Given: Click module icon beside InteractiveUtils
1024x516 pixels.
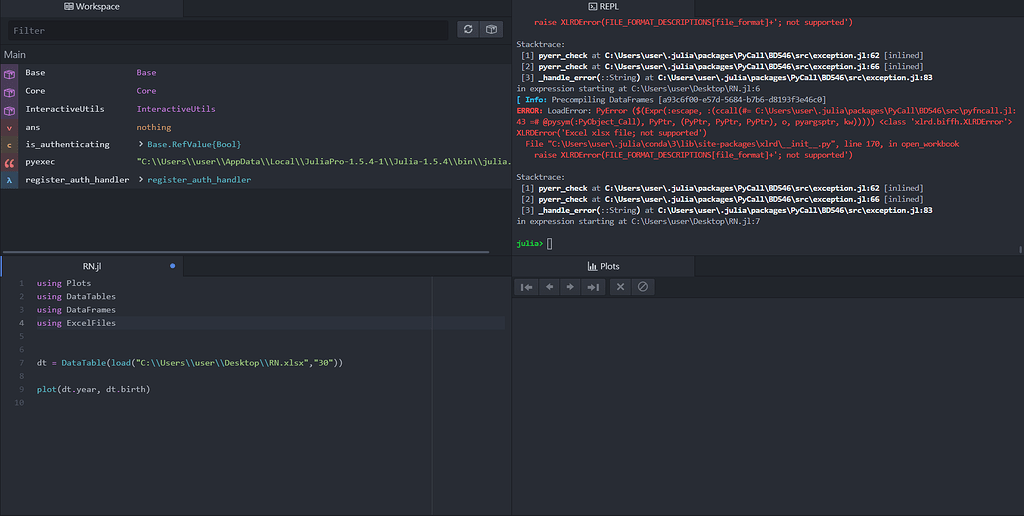Looking at the screenshot, I should [x=9, y=110].
